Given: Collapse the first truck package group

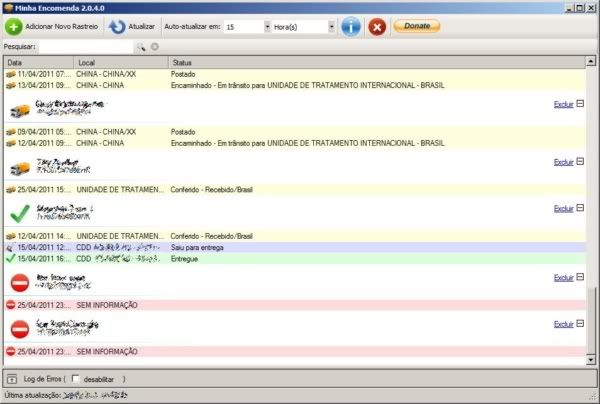Looking at the screenshot, I should tap(580, 103).
